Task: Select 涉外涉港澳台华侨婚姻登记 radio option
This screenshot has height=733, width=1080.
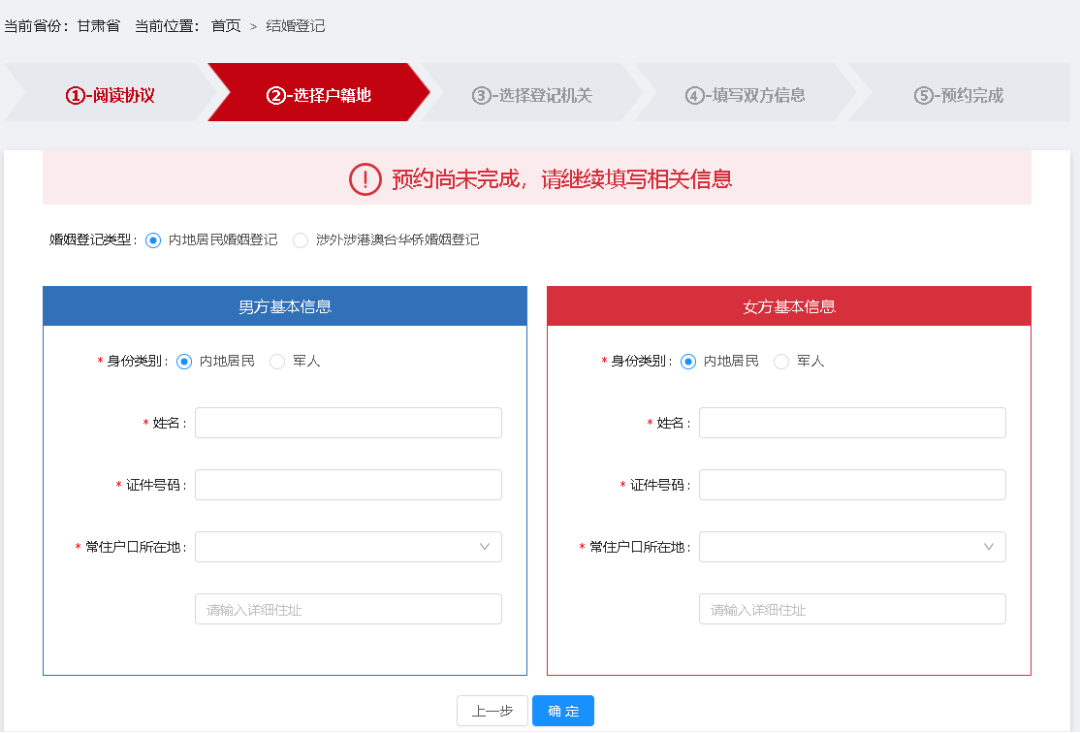Action: pyautogui.click(x=301, y=240)
